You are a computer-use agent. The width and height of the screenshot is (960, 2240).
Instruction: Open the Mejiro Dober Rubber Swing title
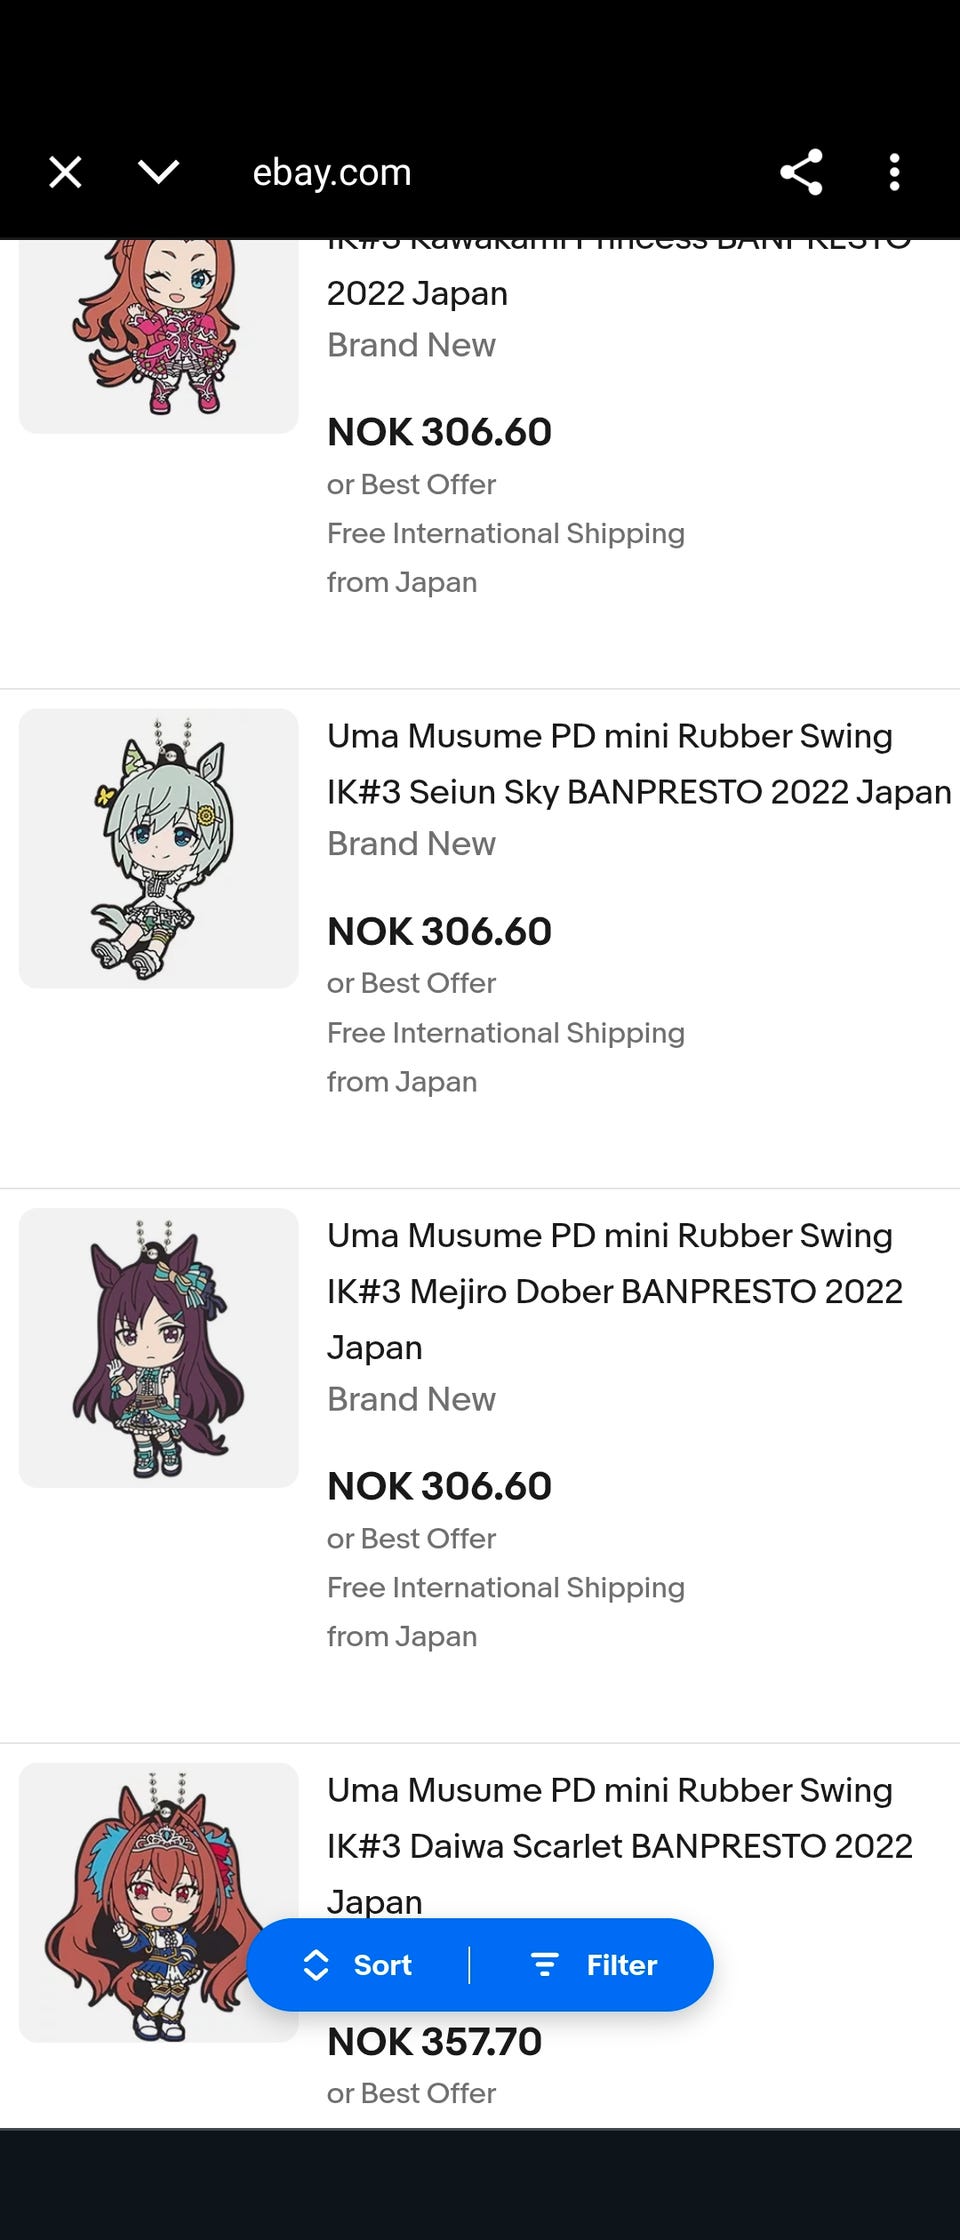614,1291
